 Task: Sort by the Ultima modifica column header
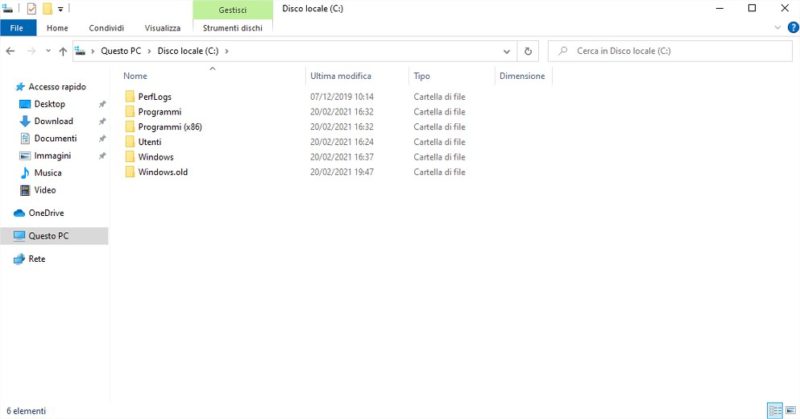(340, 76)
